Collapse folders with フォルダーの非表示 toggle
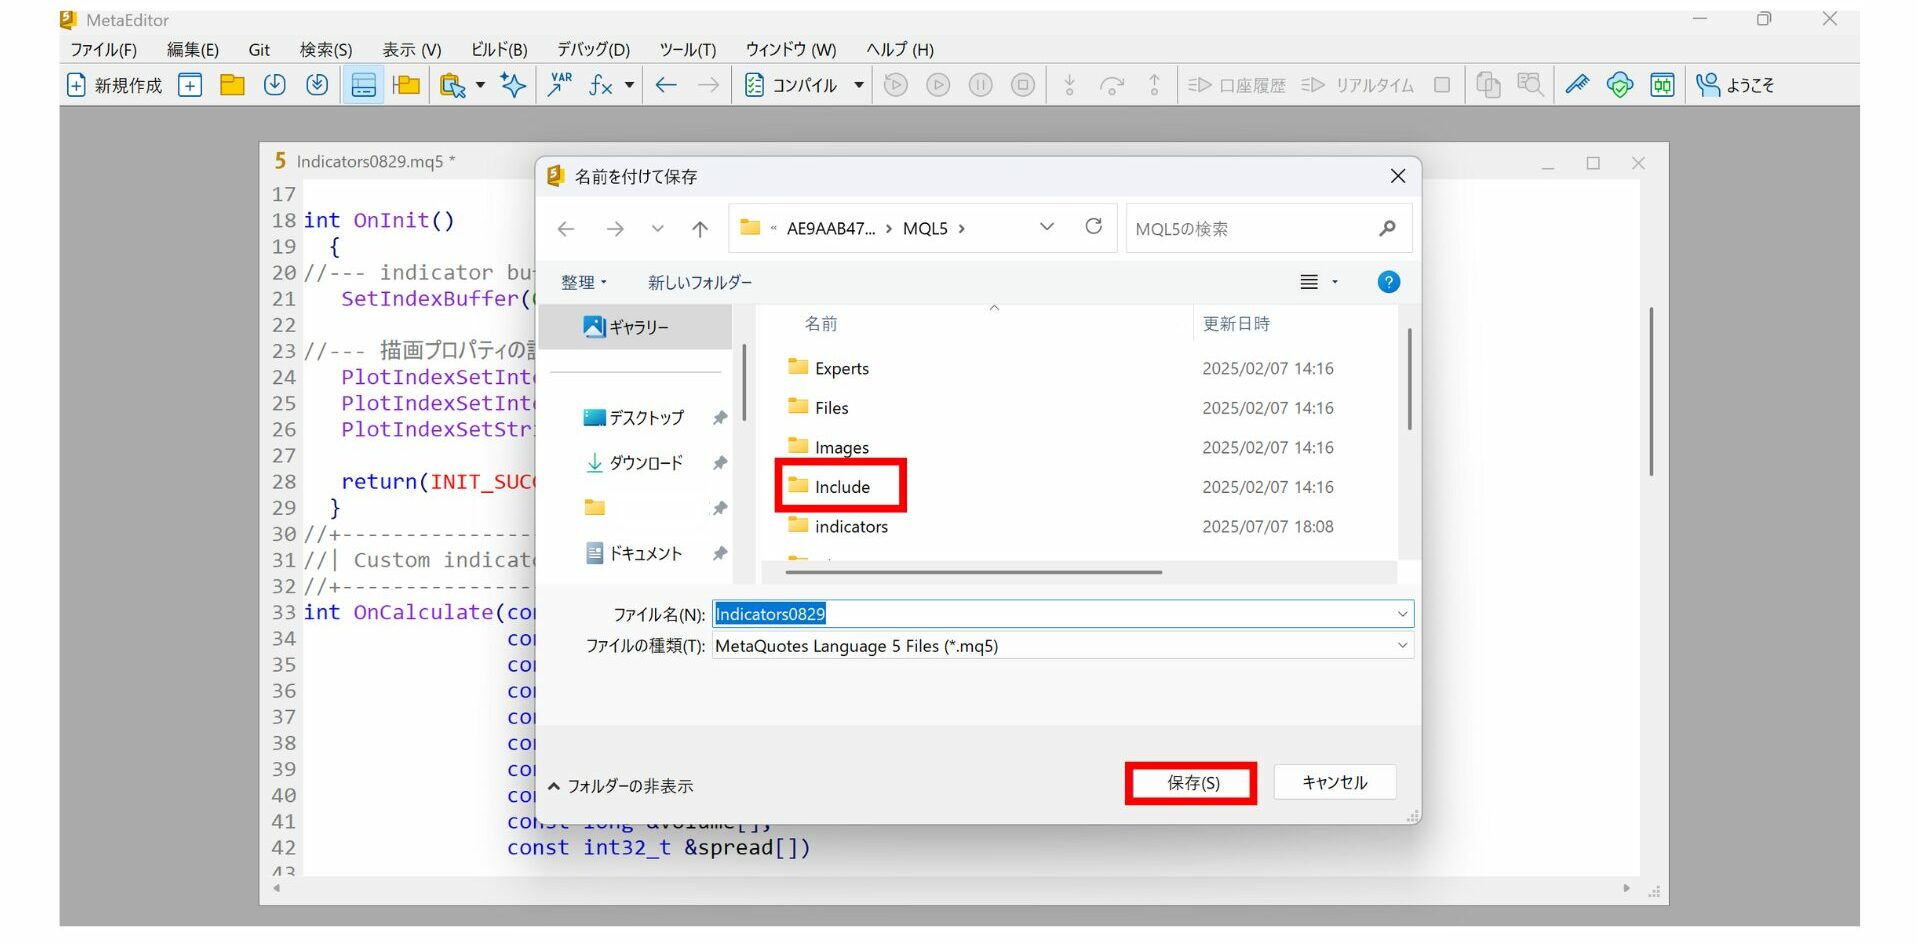The image size is (1917, 944). coord(620,786)
